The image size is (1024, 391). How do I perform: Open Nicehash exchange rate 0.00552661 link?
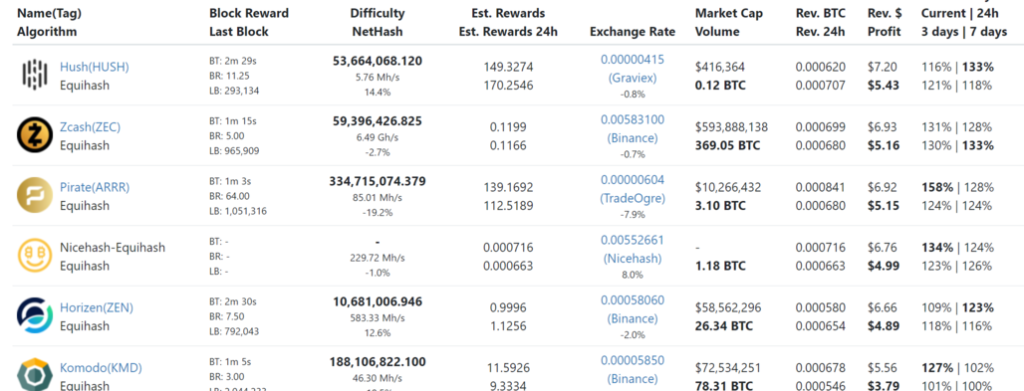pyautogui.click(x=632, y=240)
